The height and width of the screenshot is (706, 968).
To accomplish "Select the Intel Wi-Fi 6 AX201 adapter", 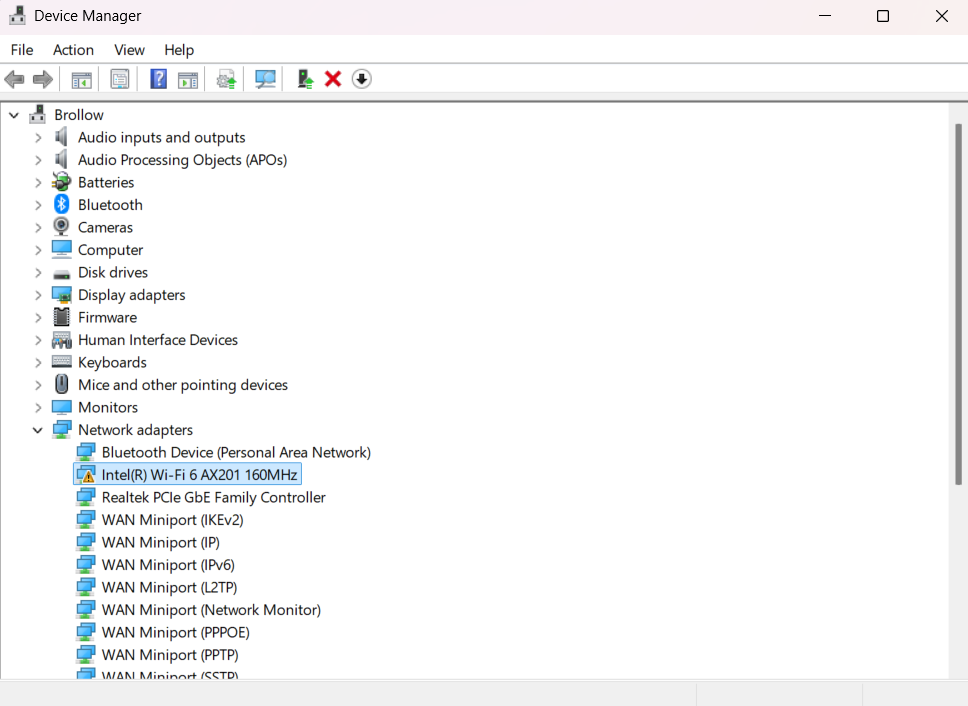I will (x=197, y=474).
